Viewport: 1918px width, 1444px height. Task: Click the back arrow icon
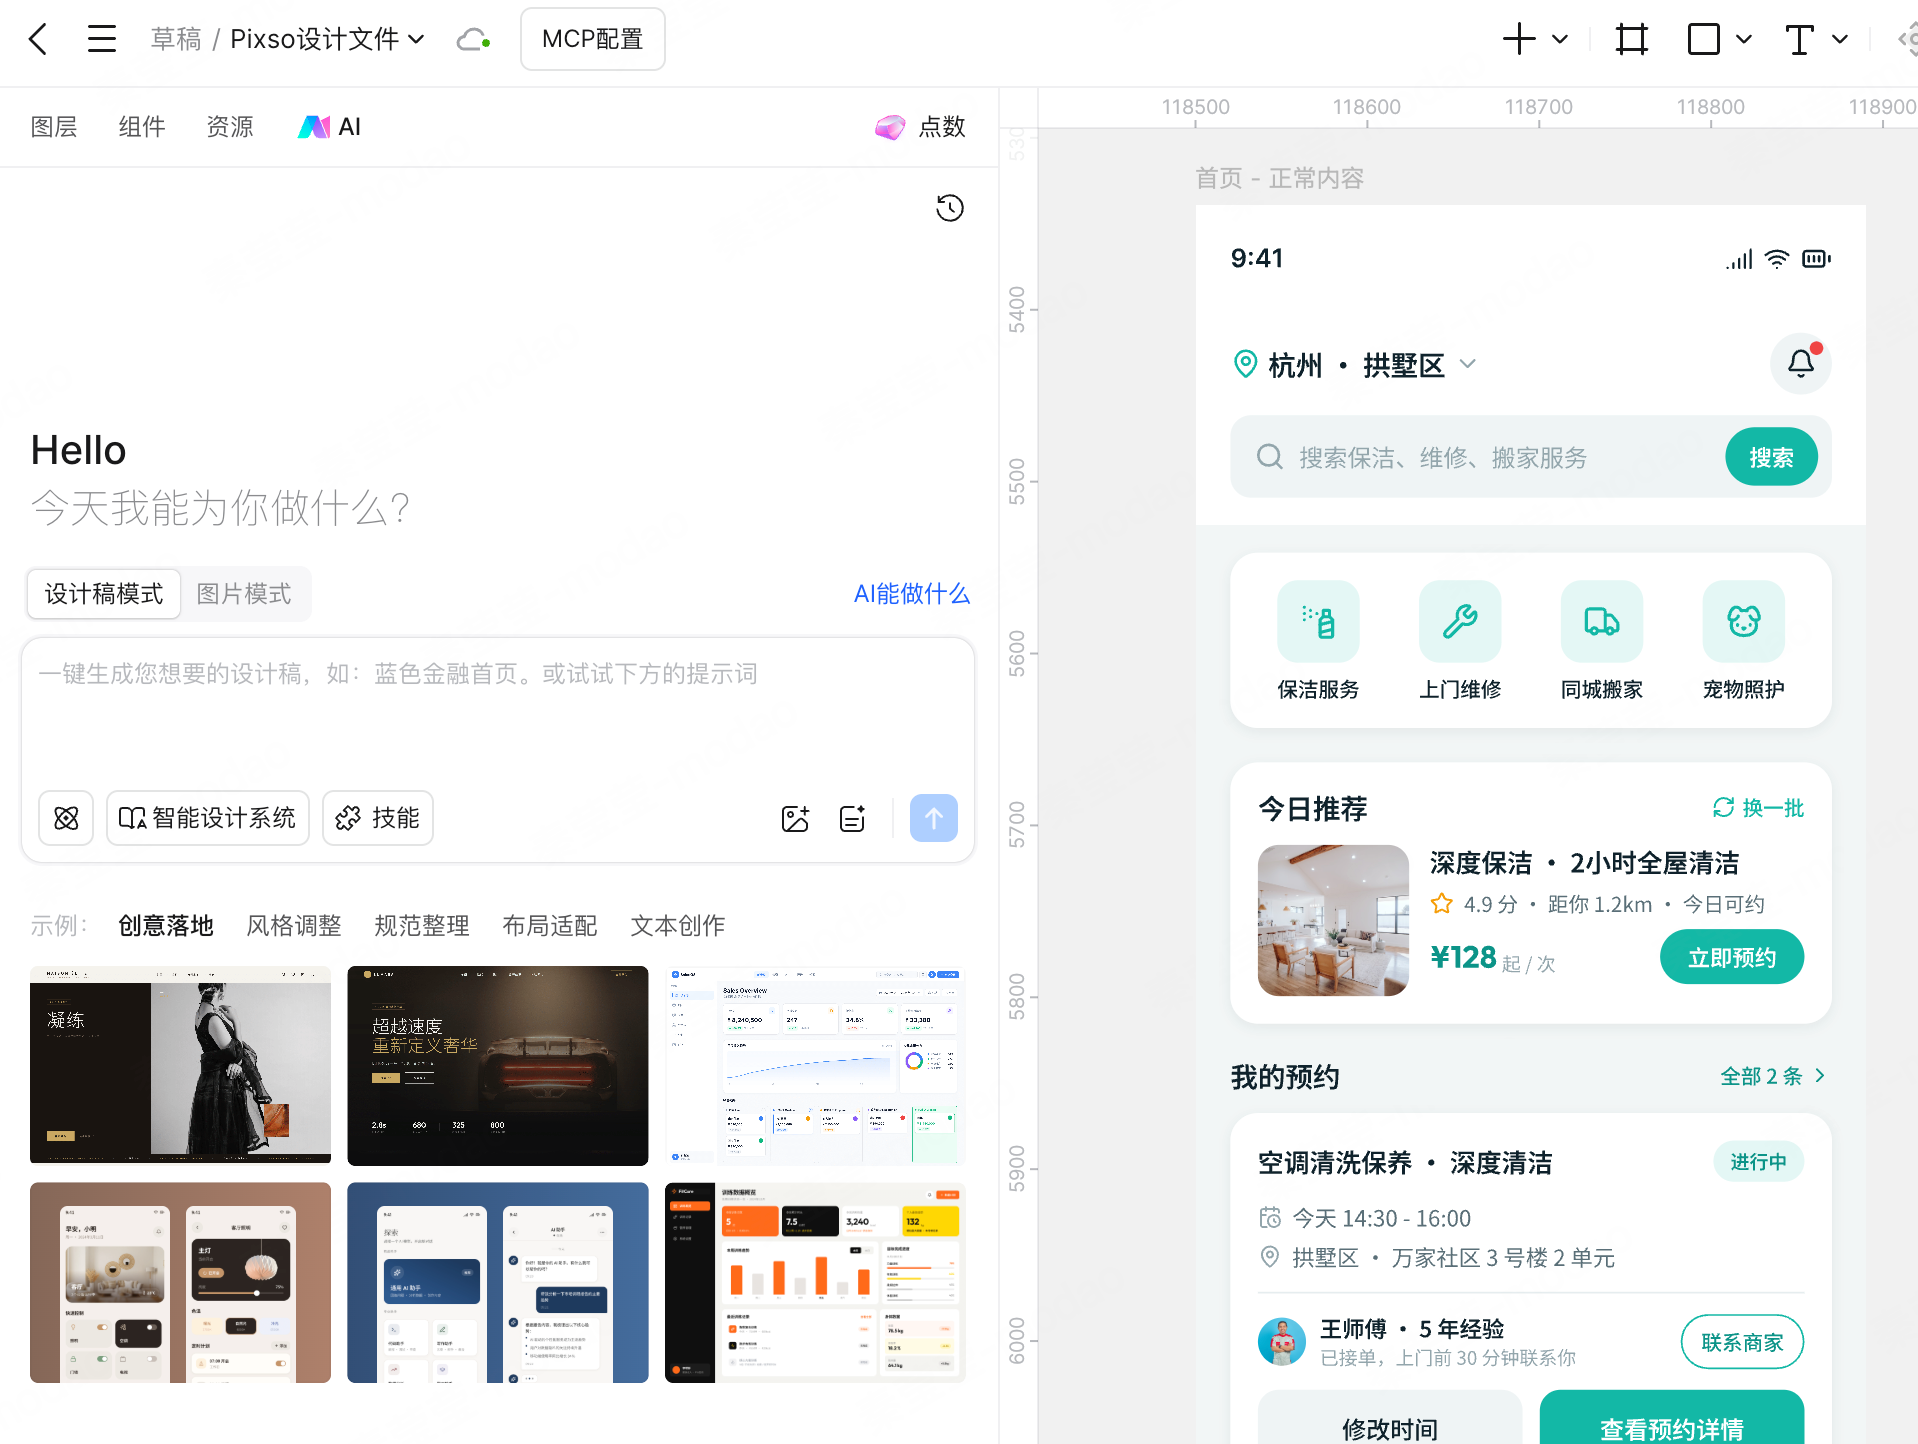[x=38, y=39]
